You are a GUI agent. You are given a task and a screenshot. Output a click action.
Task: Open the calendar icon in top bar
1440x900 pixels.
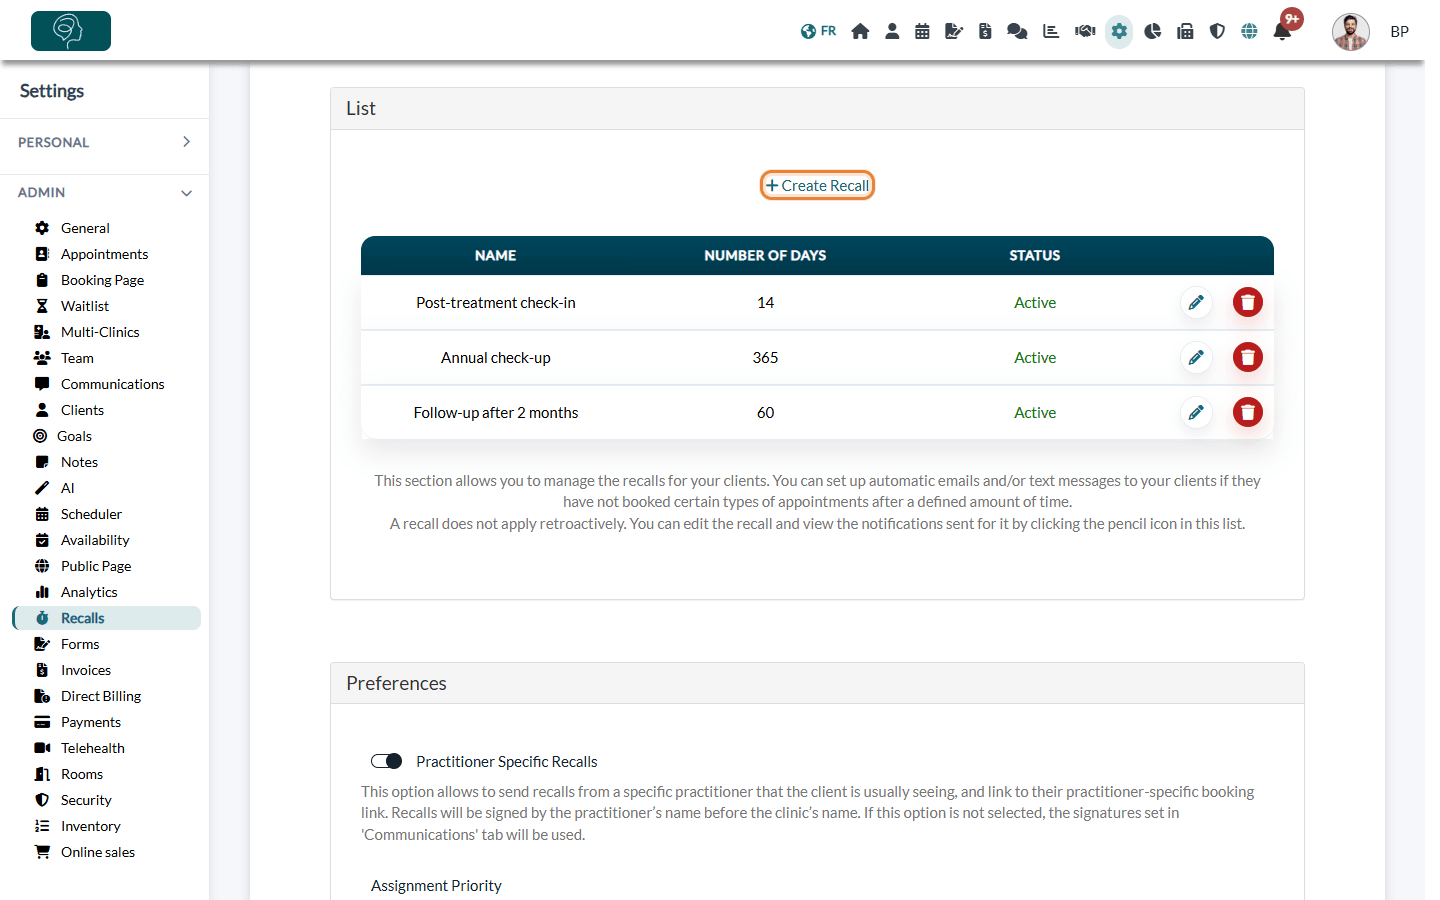[x=922, y=31]
